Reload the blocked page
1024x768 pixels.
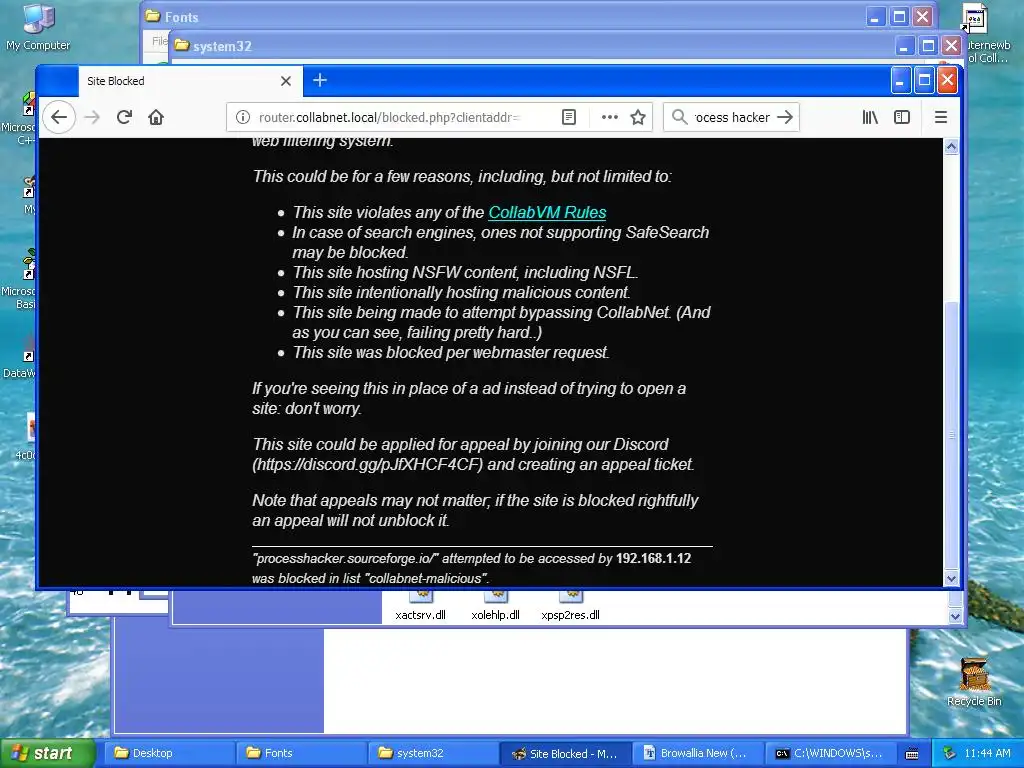pos(124,118)
